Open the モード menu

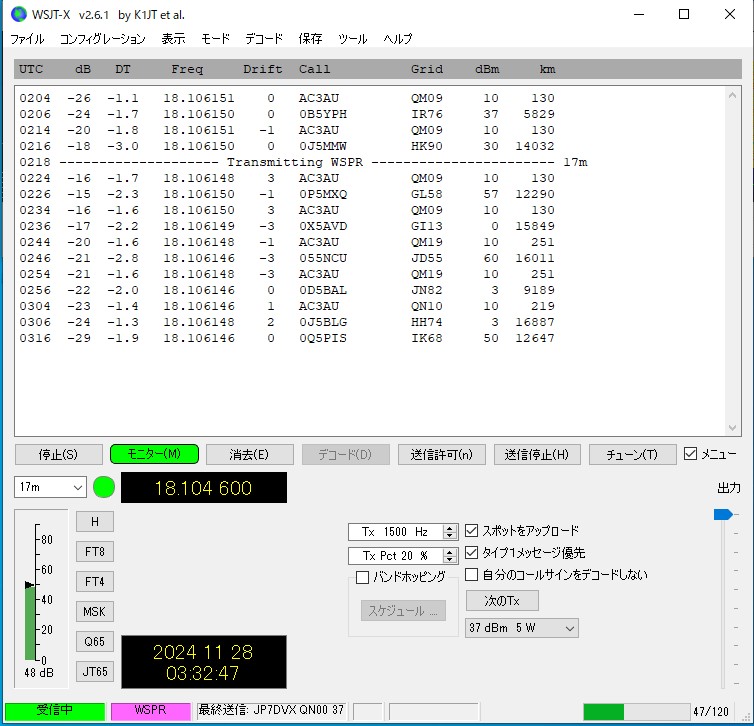click(215, 38)
